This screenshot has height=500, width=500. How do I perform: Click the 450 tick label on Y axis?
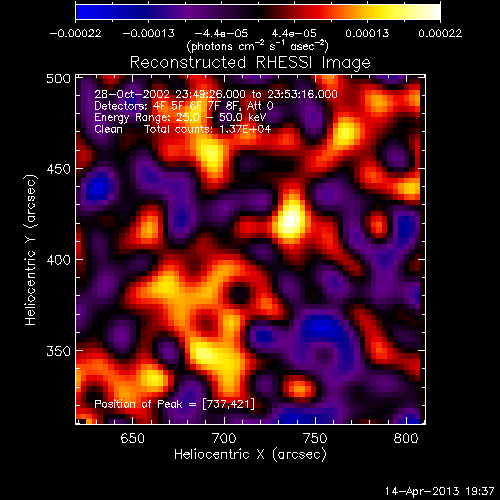point(58,169)
